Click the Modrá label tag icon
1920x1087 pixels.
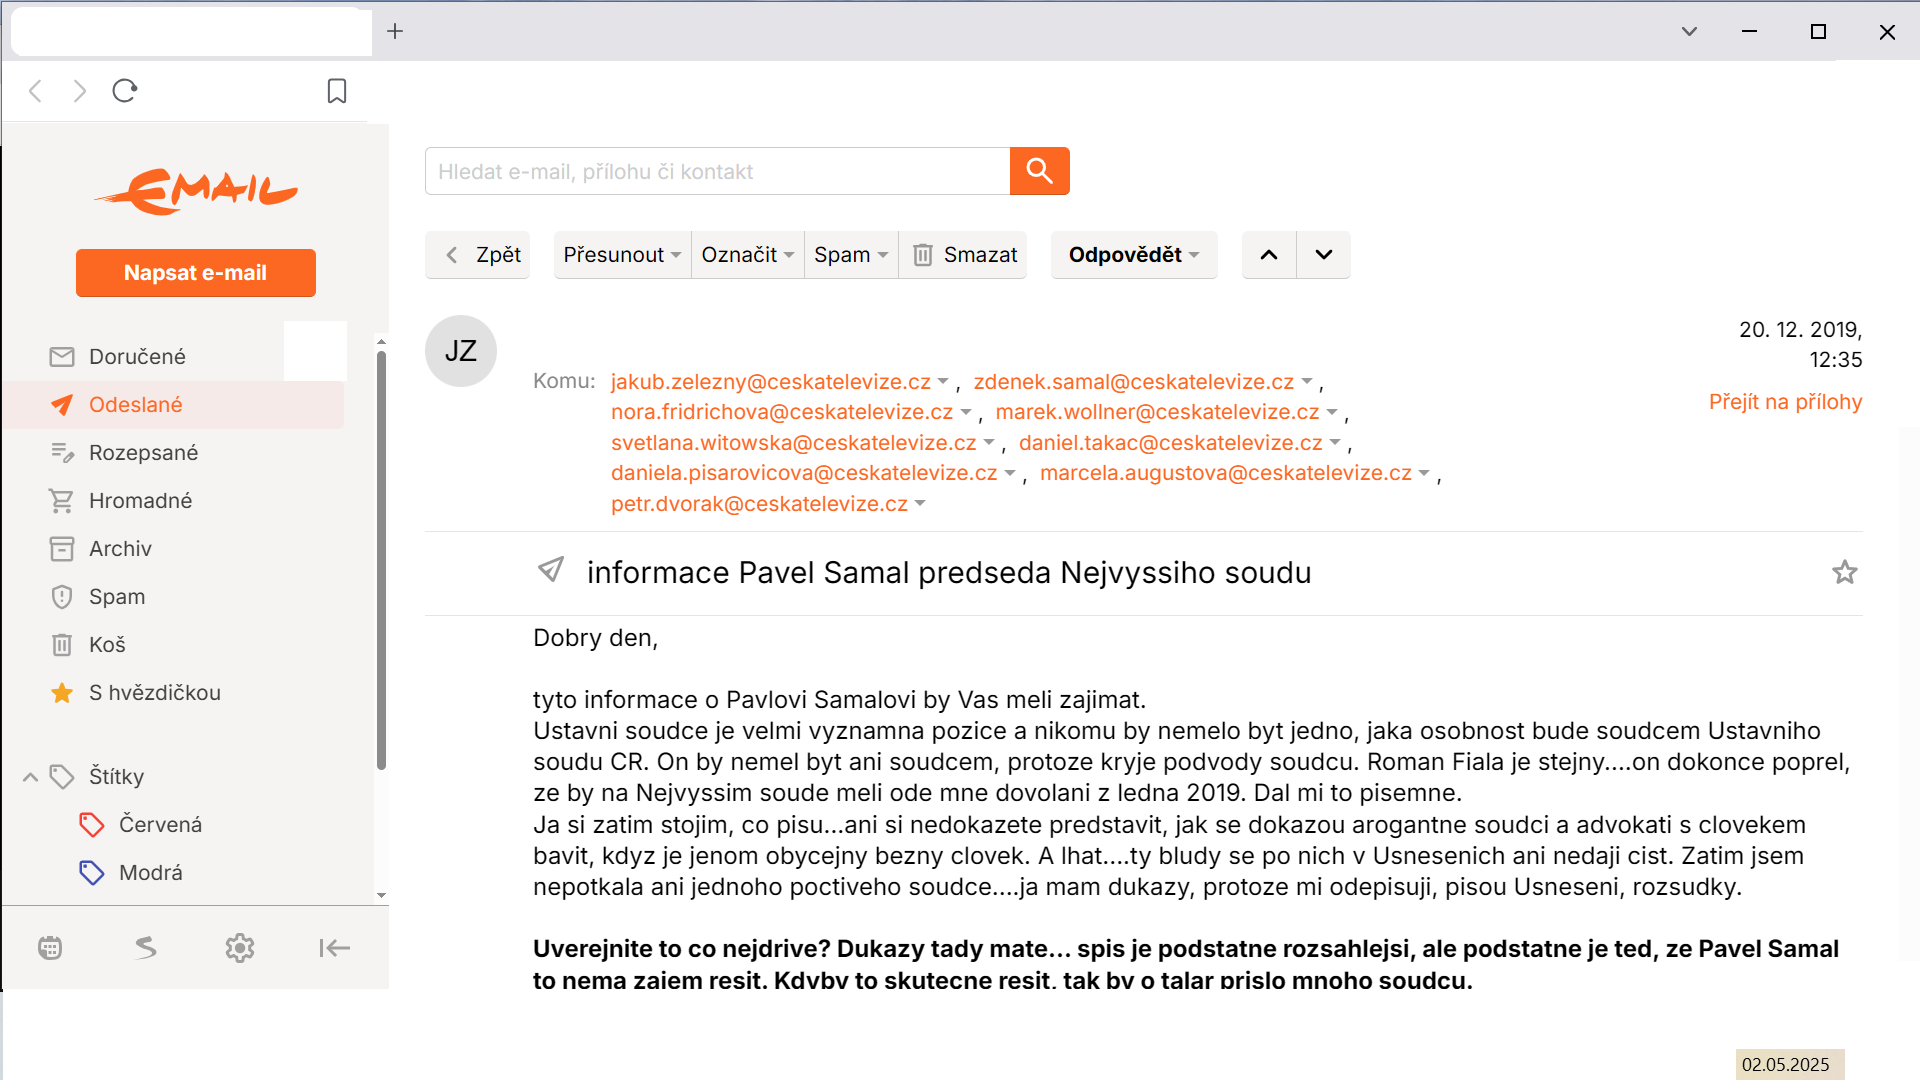tap(92, 872)
